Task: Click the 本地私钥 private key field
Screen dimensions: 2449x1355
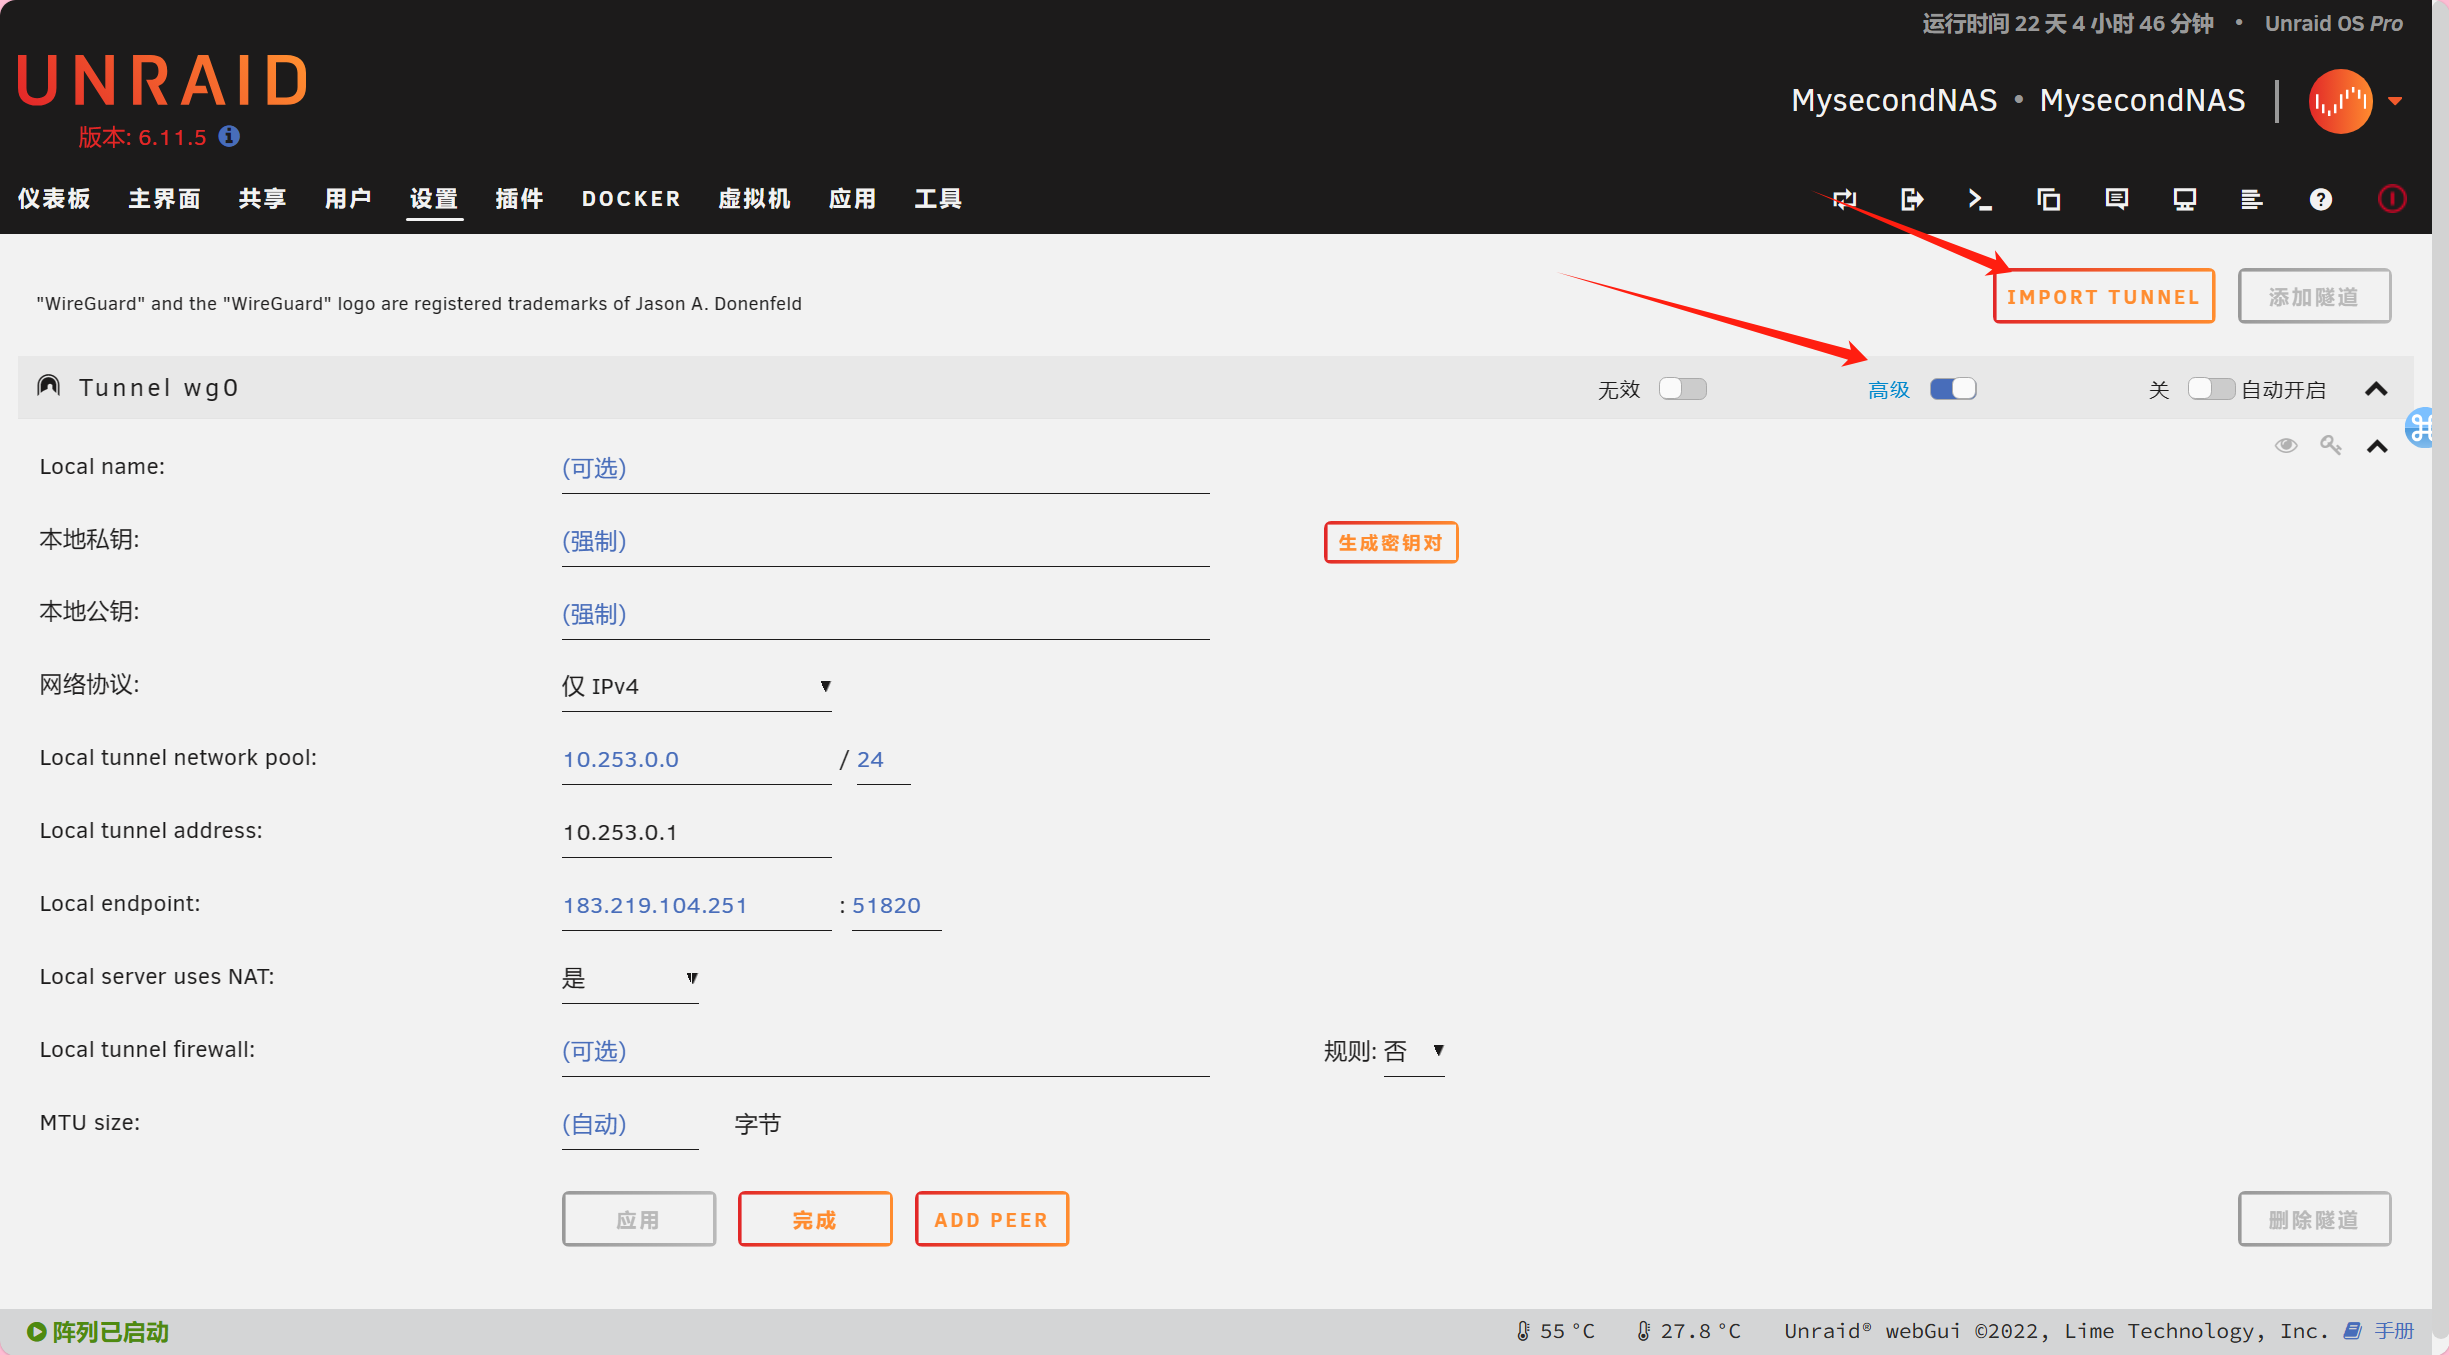Action: coord(885,541)
